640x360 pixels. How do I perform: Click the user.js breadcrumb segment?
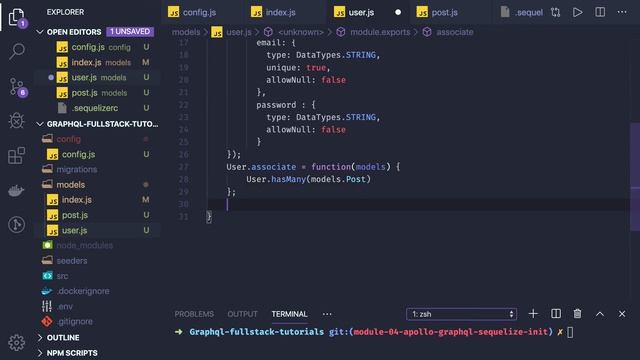[232, 32]
